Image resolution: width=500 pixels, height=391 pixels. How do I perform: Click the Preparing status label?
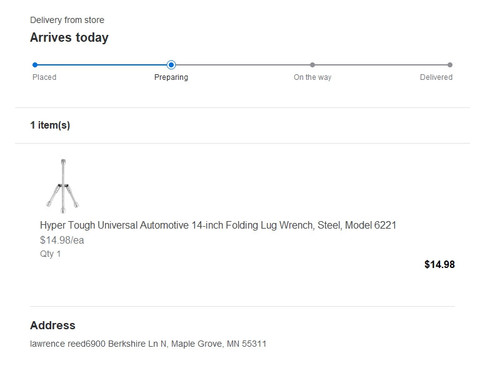click(x=171, y=77)
